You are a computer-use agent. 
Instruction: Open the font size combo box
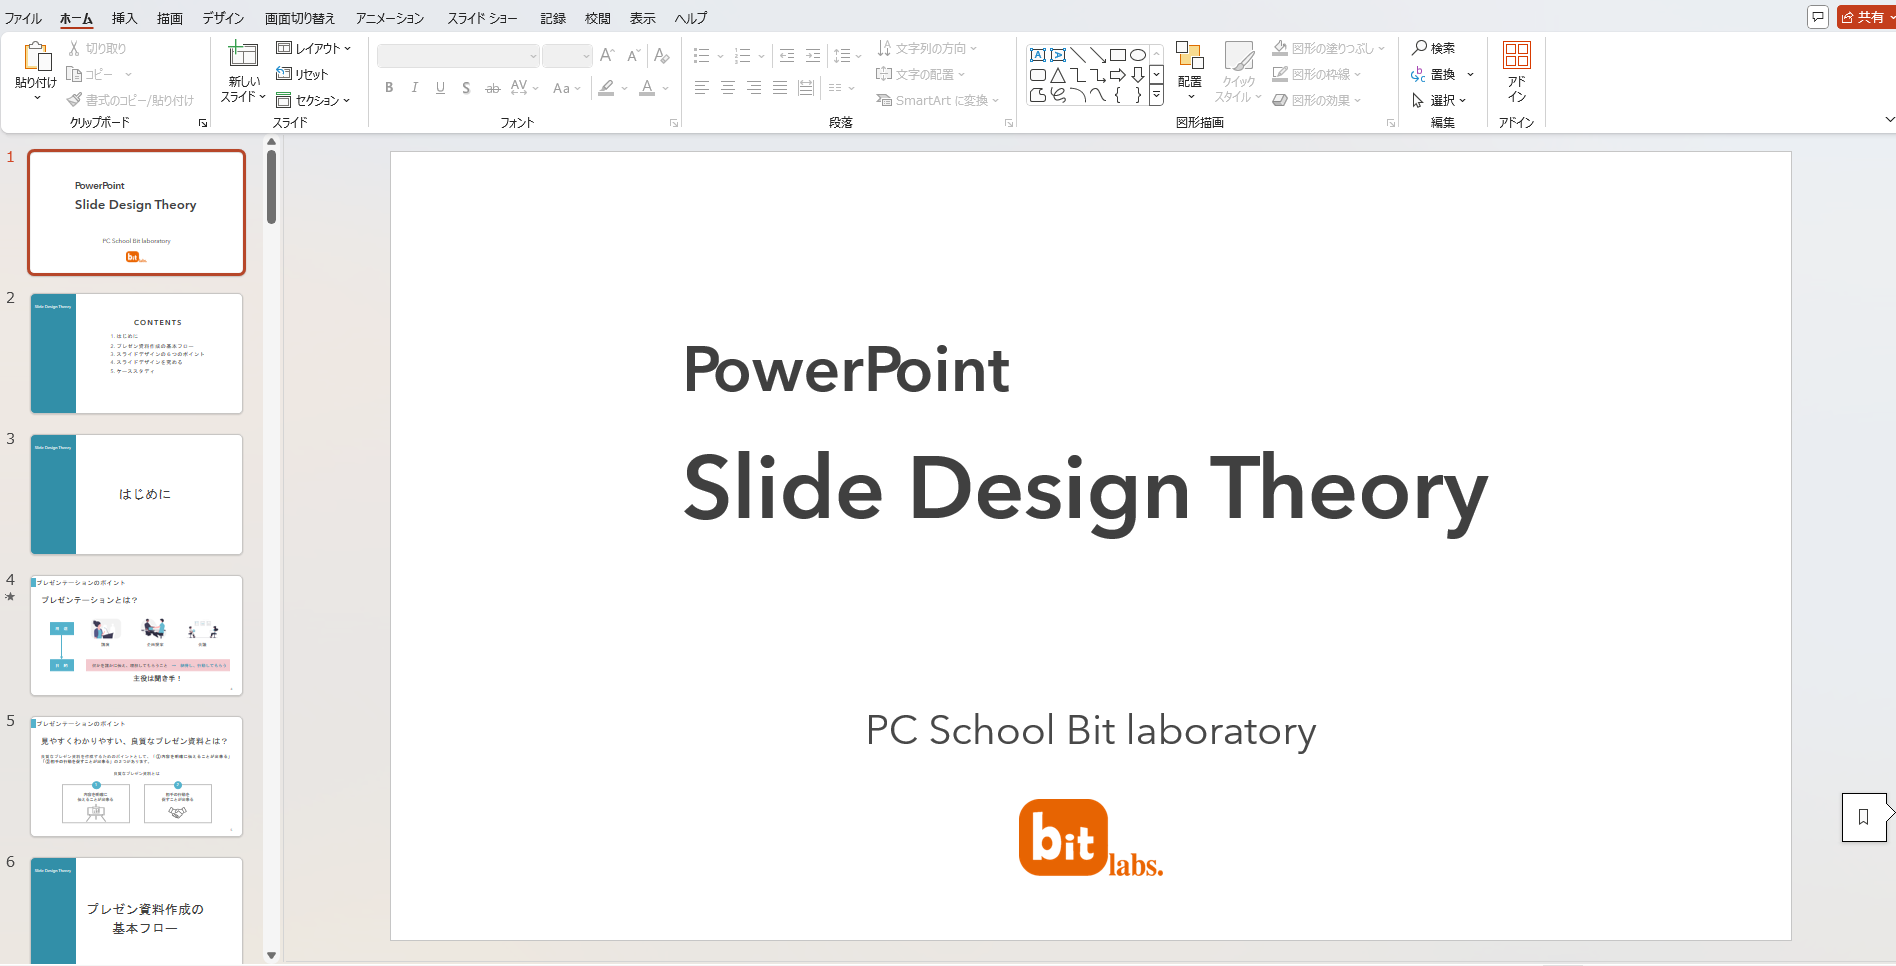567,56
